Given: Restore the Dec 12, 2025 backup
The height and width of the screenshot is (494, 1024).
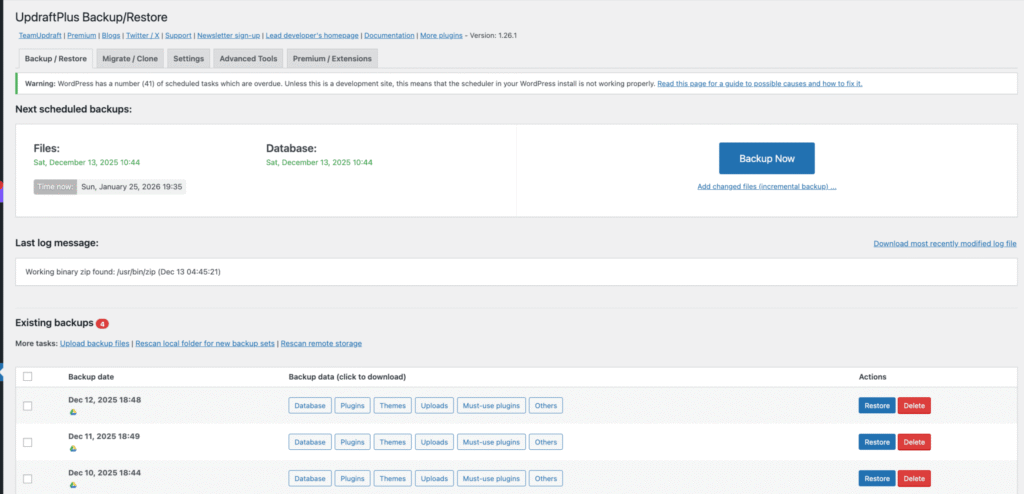Looking at the screenshot, I should [876, 406].
